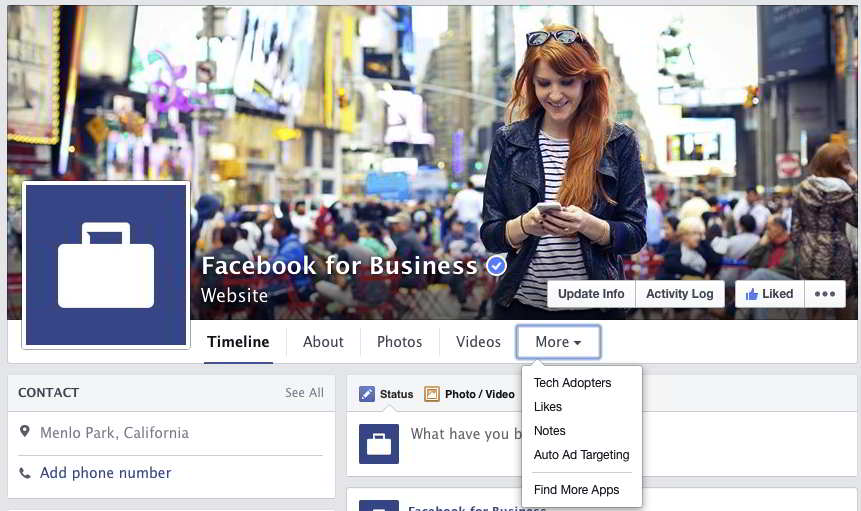Select Auto Ad Targeting menu entry

pyautogui.click(x=581, y=455)
